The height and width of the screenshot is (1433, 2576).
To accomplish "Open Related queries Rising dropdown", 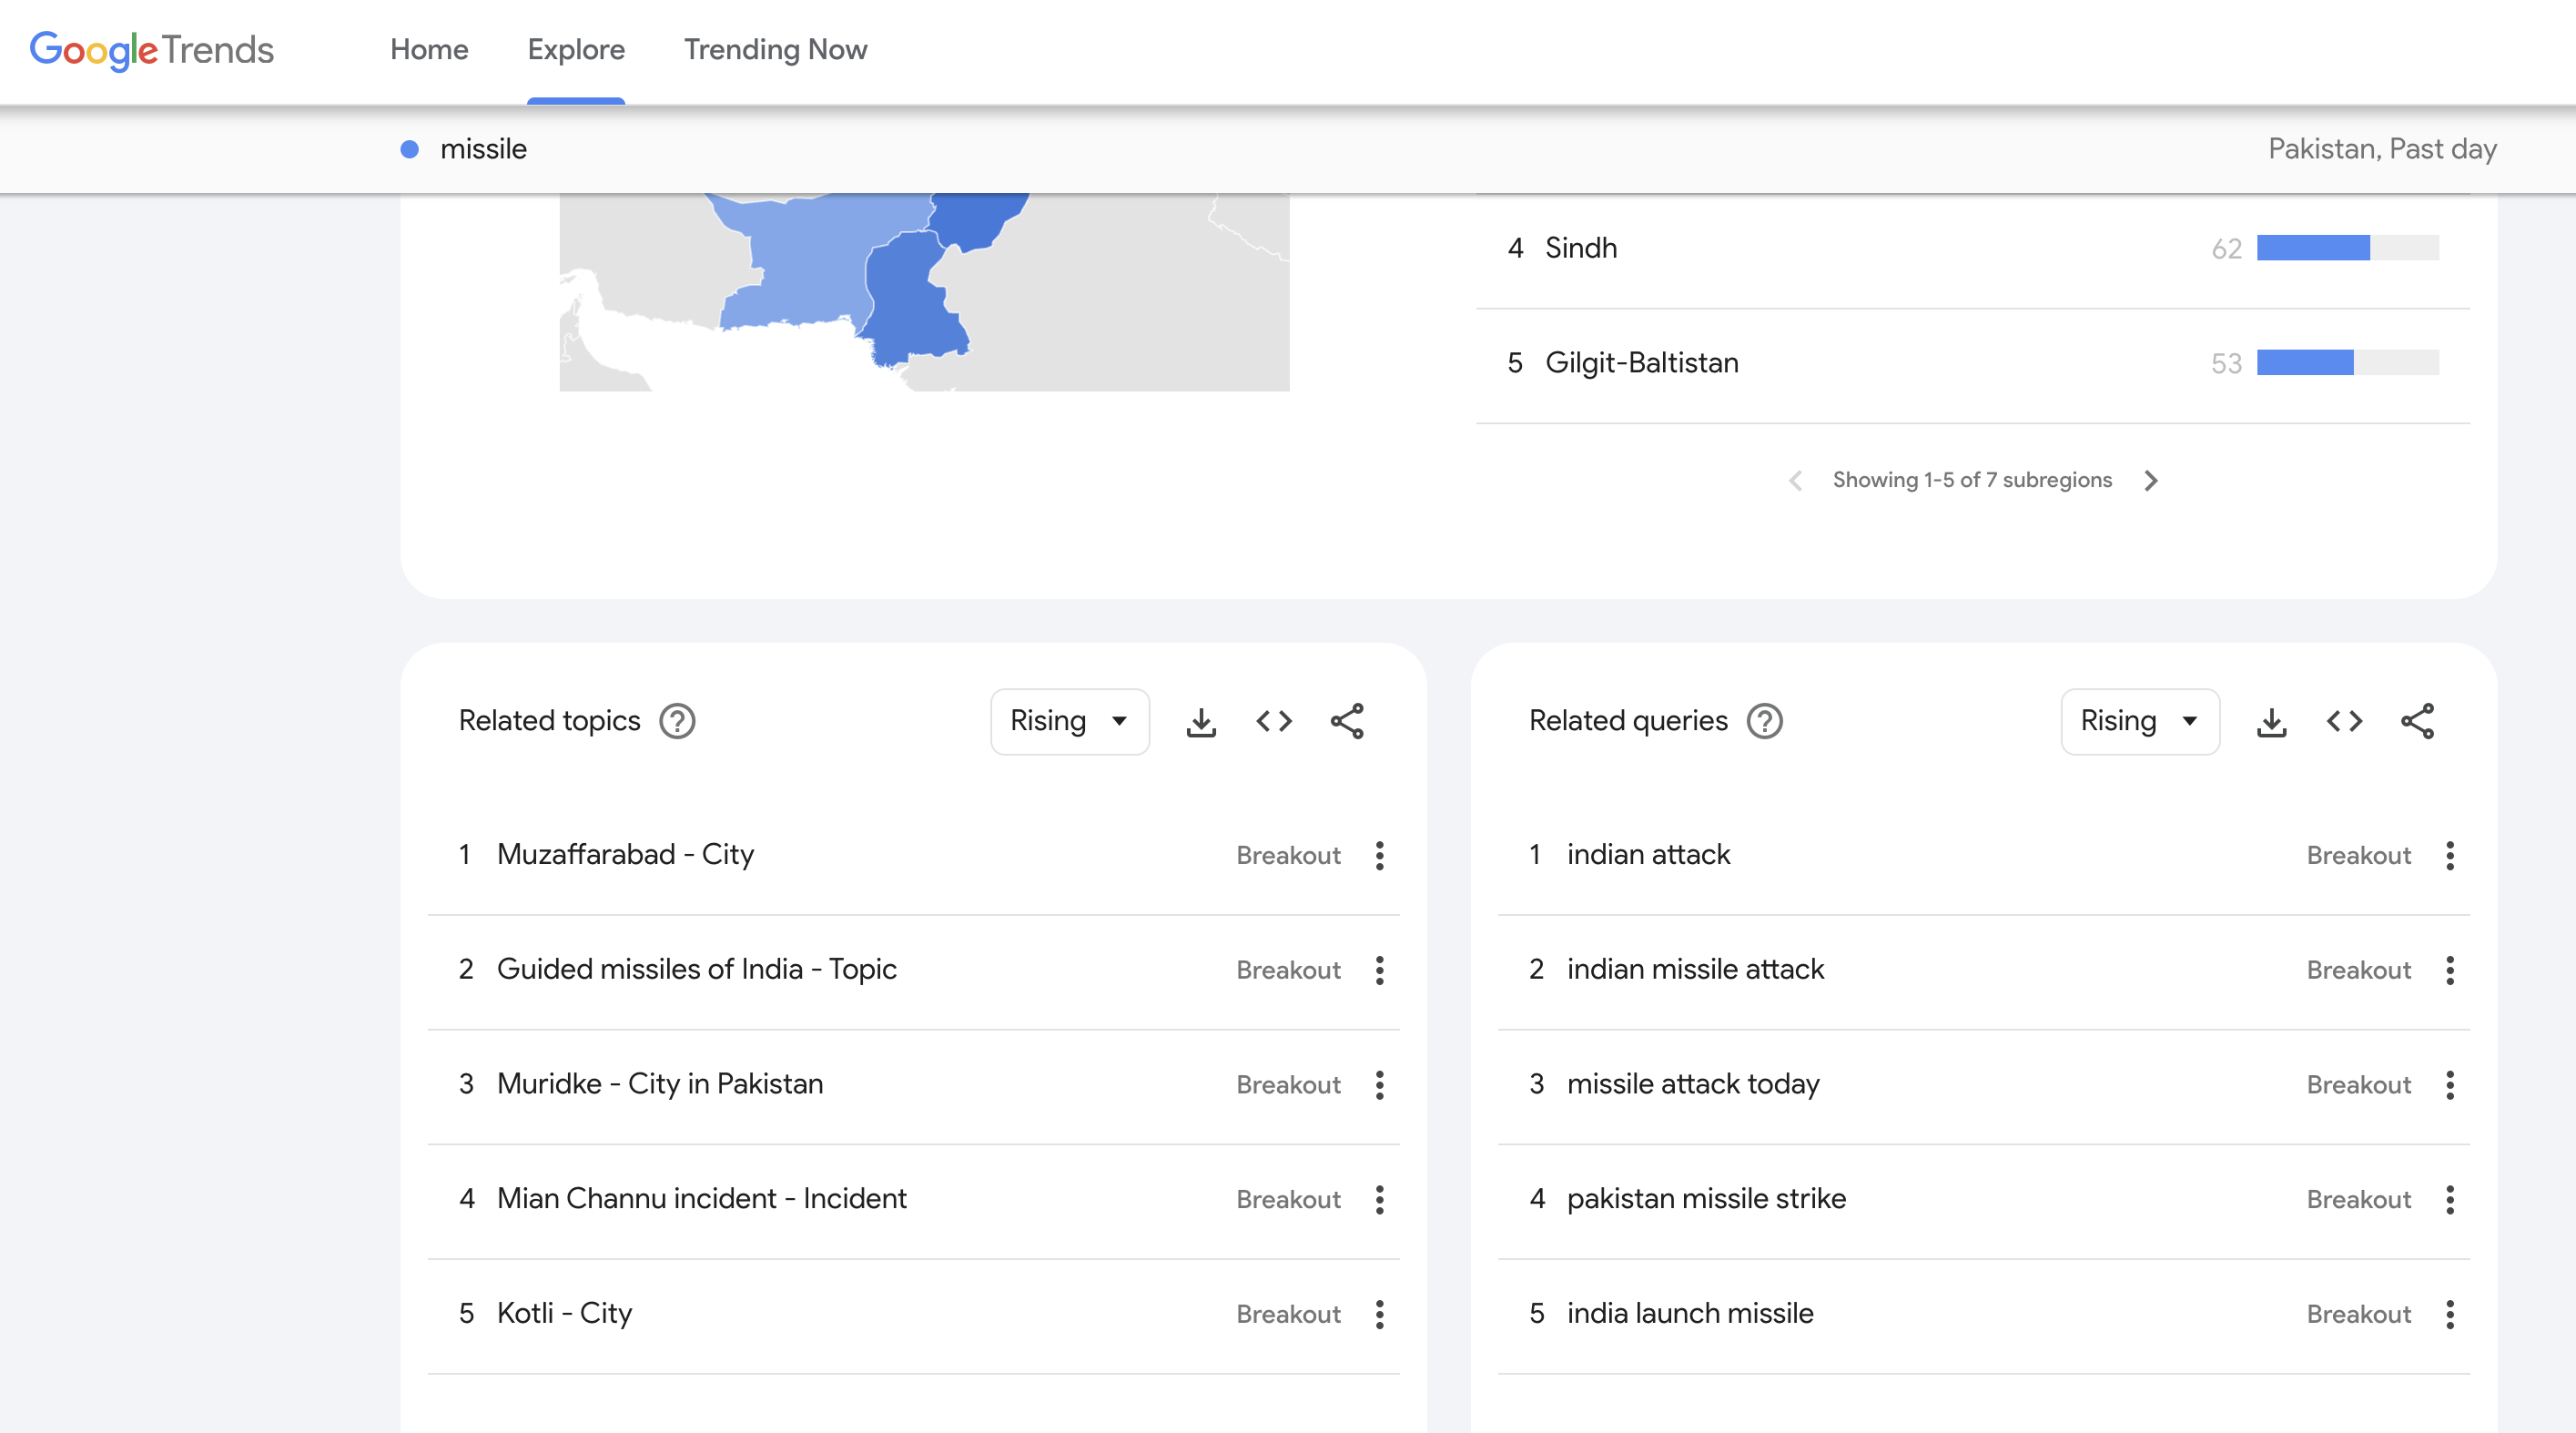I will [2140, 721].
